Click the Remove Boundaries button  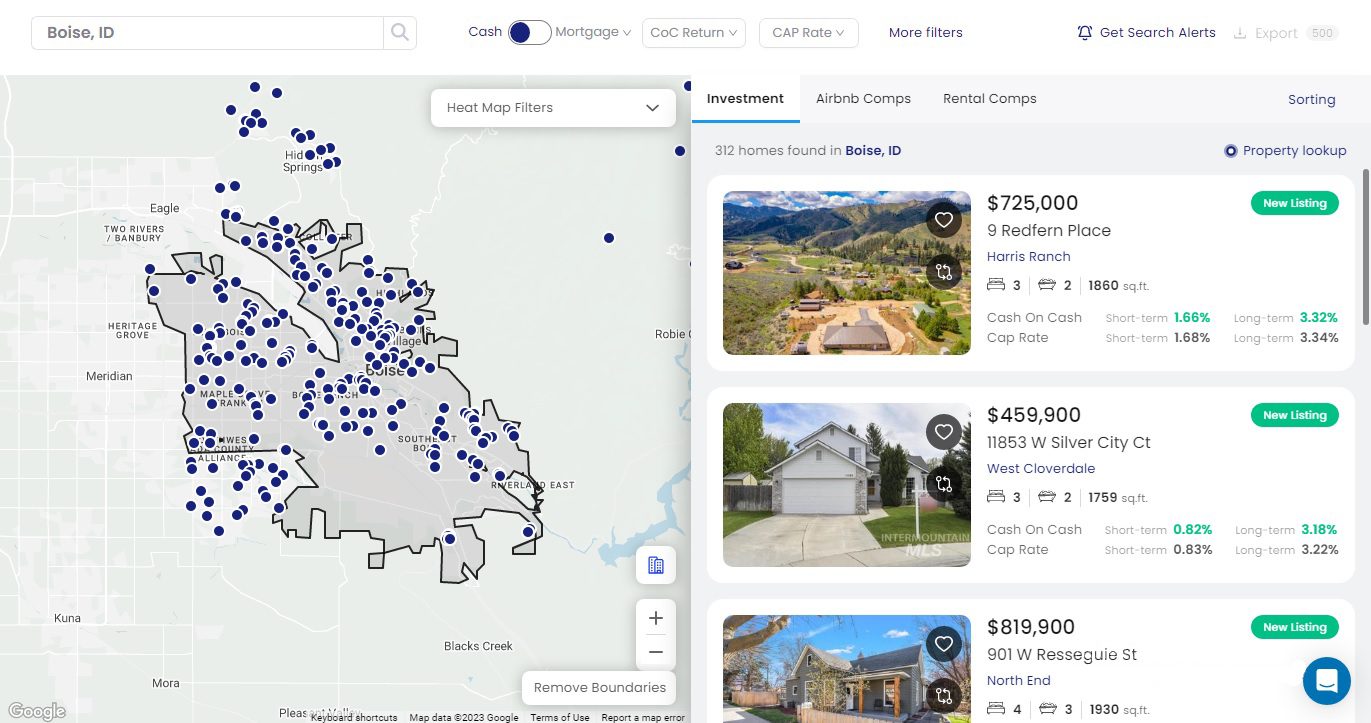598,687
